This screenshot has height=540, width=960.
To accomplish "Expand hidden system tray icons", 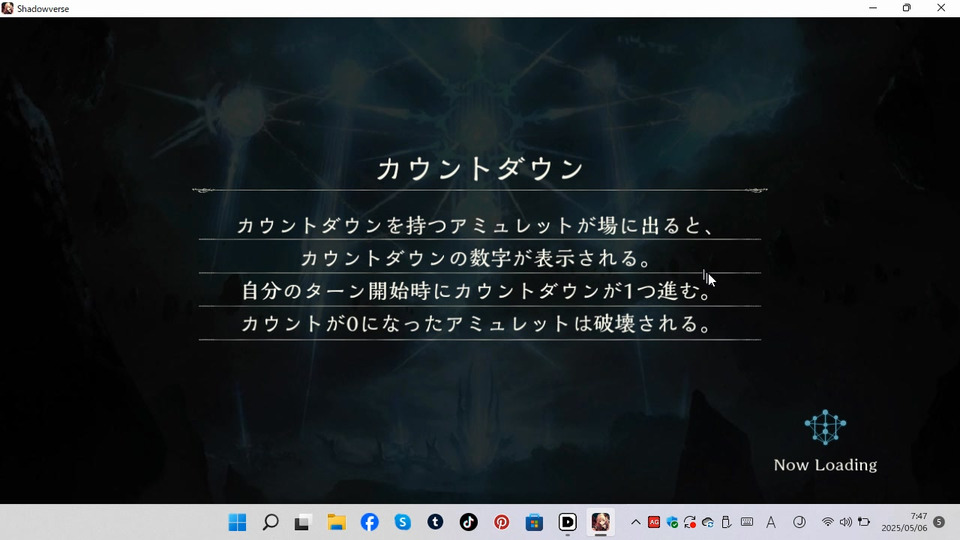I will point(636,522).
